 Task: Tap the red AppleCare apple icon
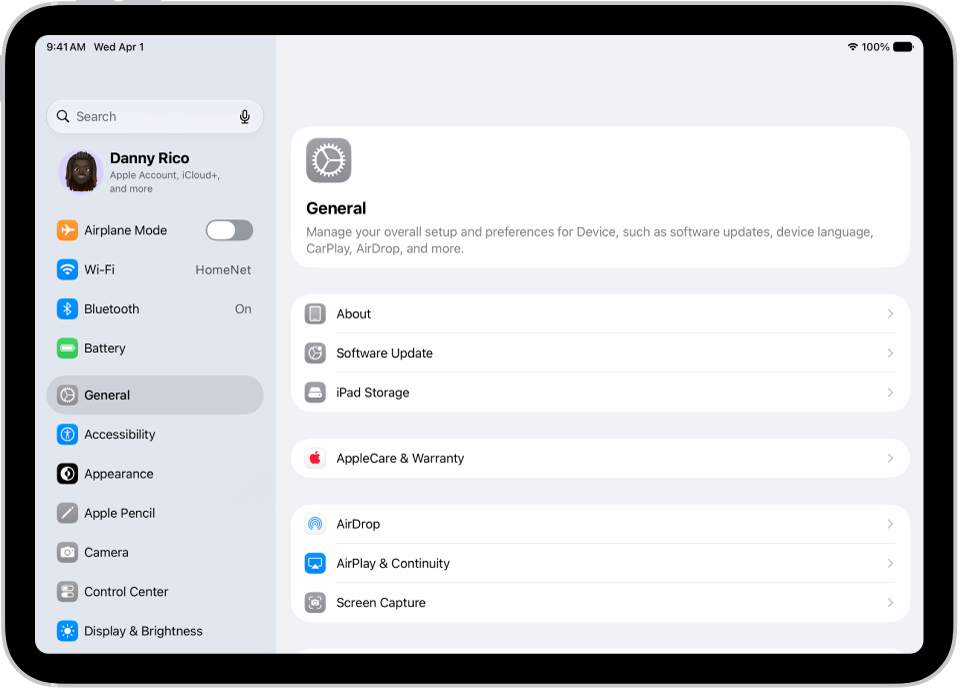[315, 458]
